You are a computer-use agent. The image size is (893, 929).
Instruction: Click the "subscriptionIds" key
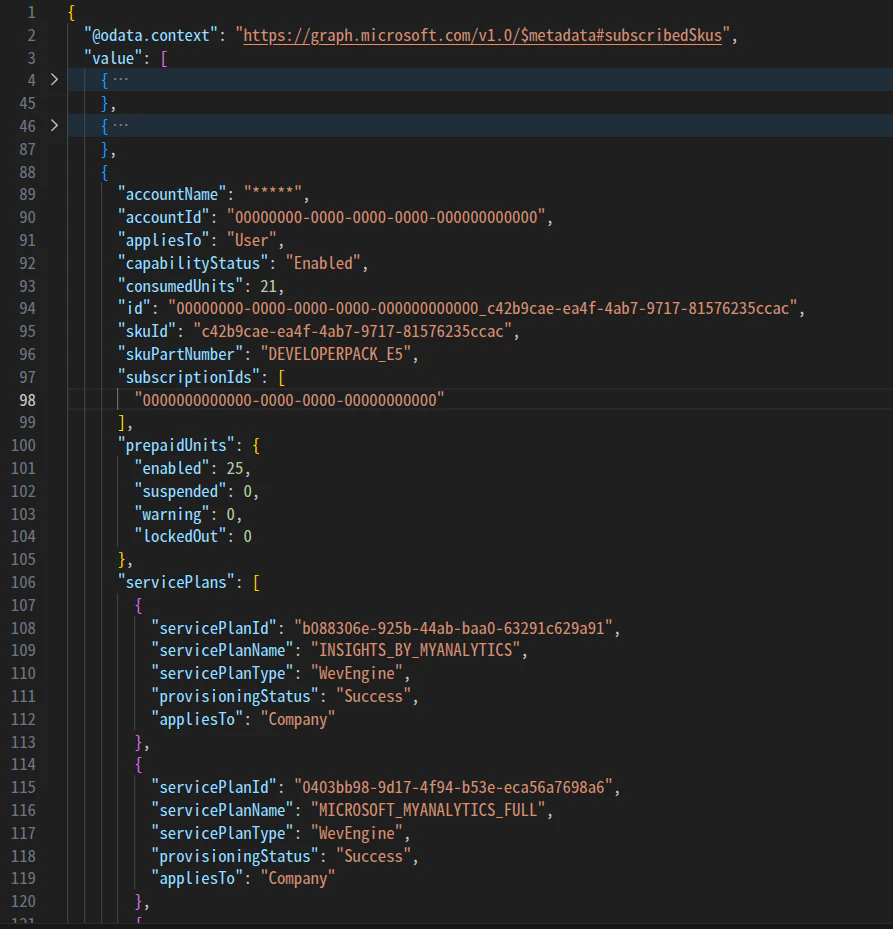pyautogui.click(x=188, y=377)
